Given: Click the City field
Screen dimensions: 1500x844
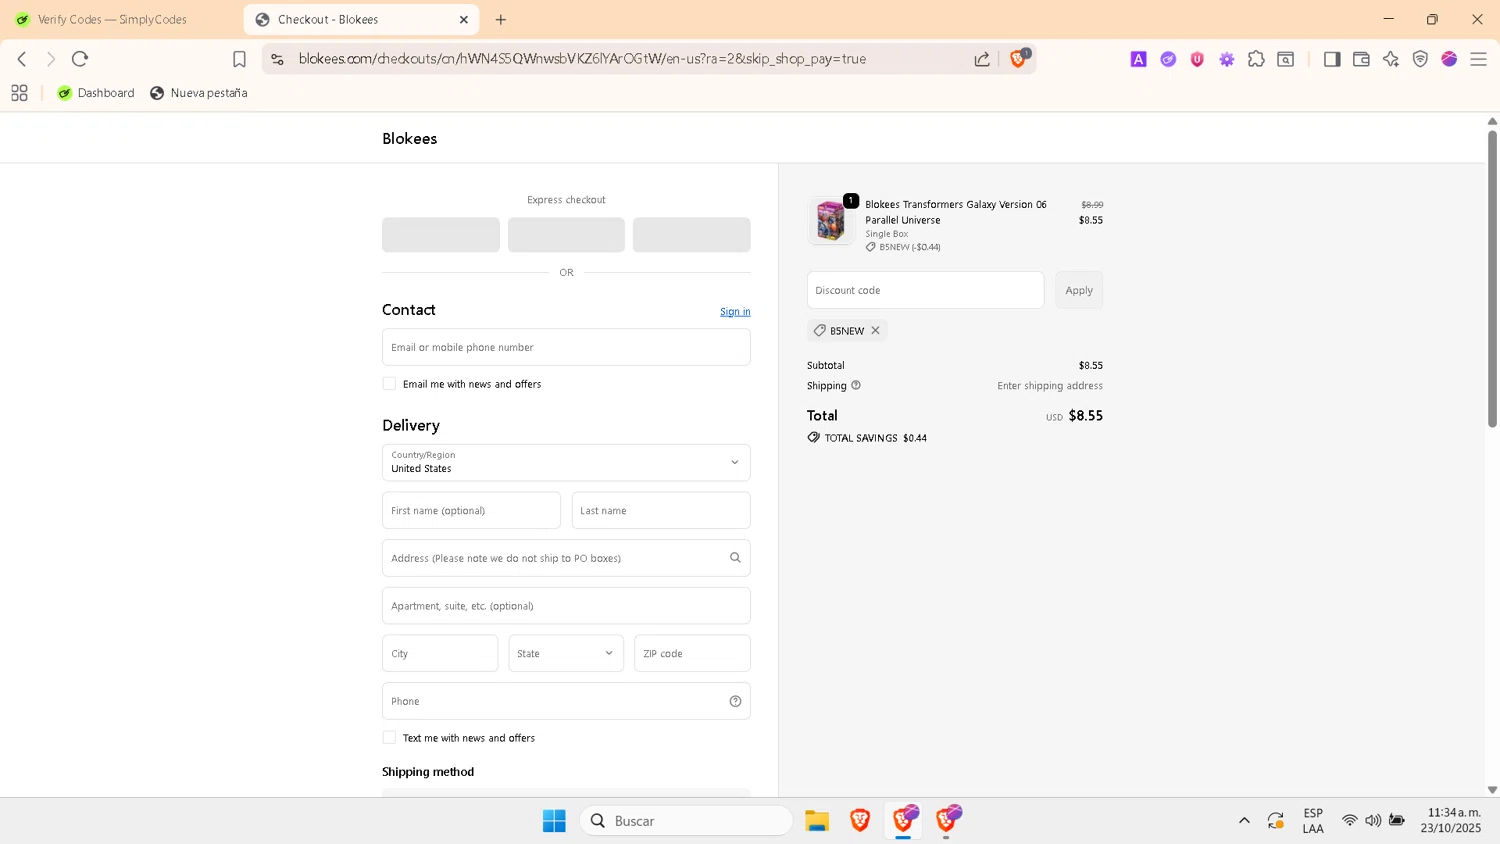Looking at the screenshot, I should [440, 653].
